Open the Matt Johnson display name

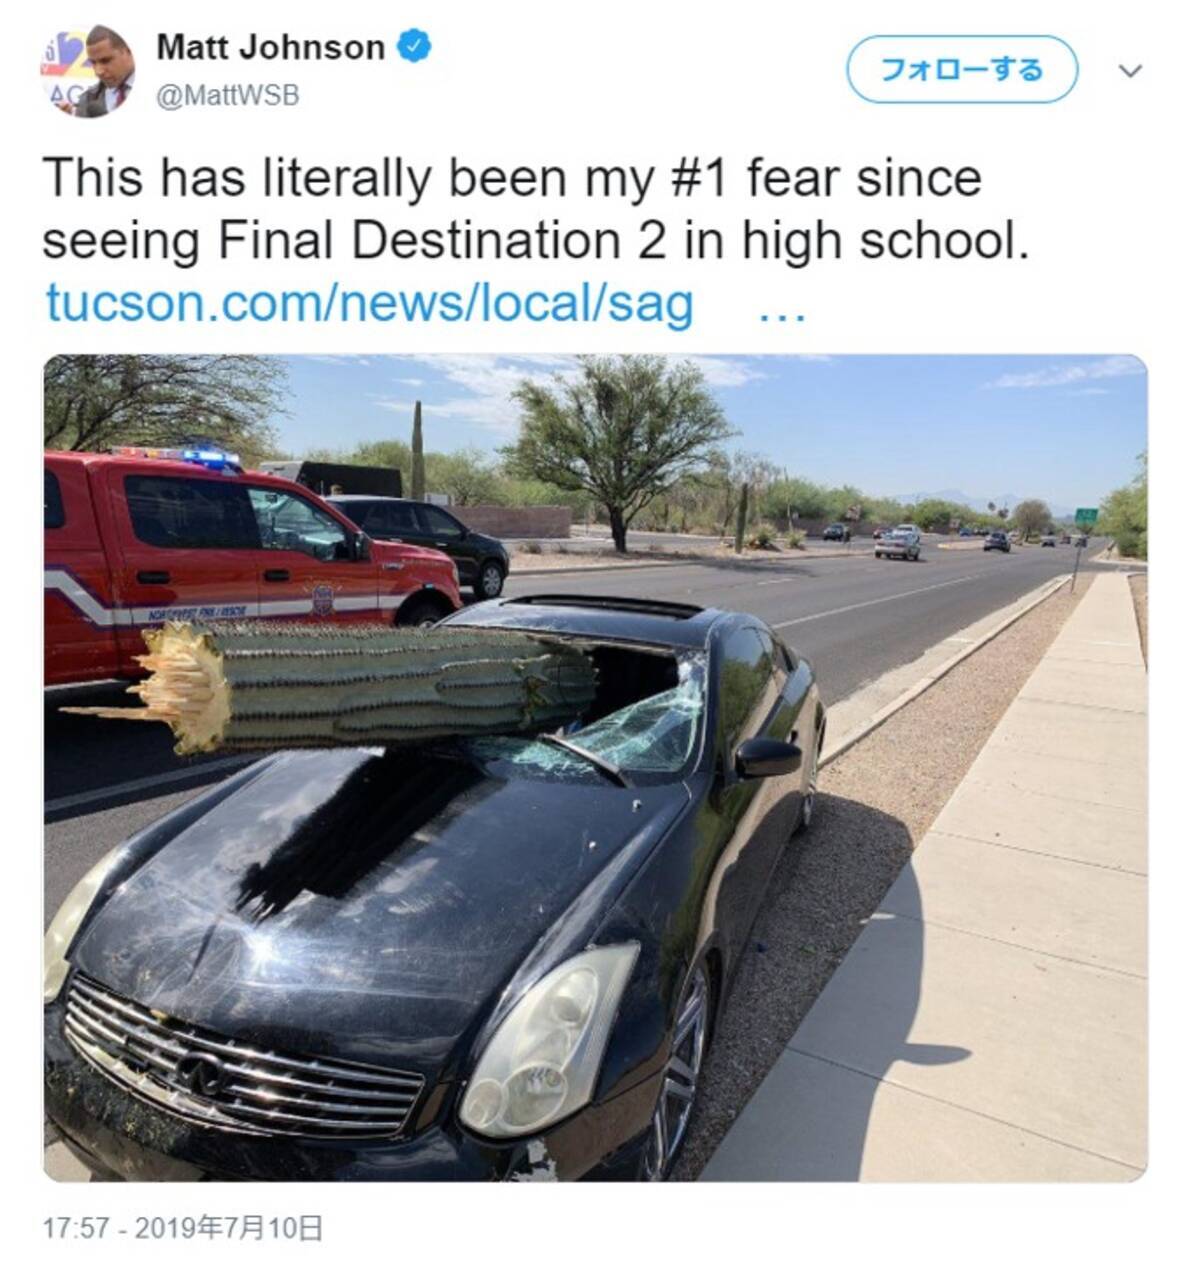pos(270,47)
